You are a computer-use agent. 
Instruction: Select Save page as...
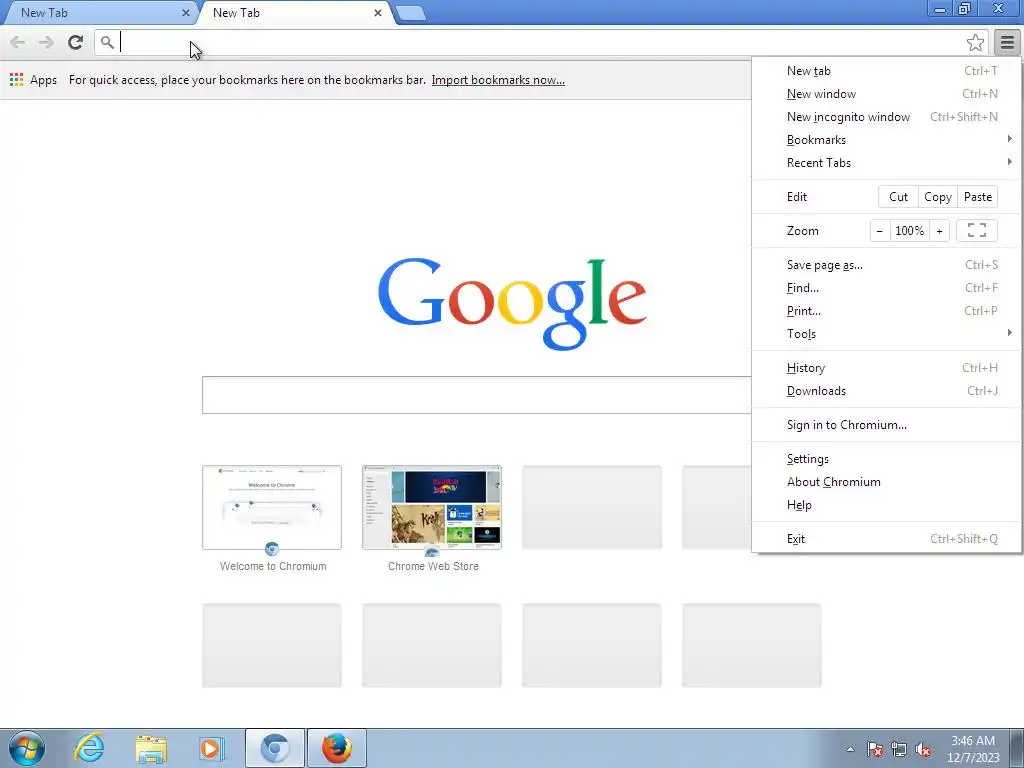point(887,264)
